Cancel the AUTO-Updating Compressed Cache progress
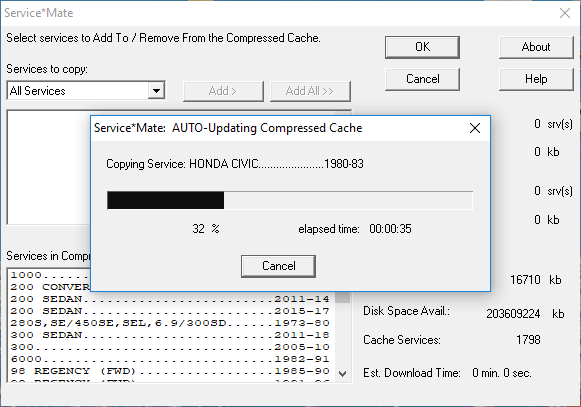 pos(278,266)
